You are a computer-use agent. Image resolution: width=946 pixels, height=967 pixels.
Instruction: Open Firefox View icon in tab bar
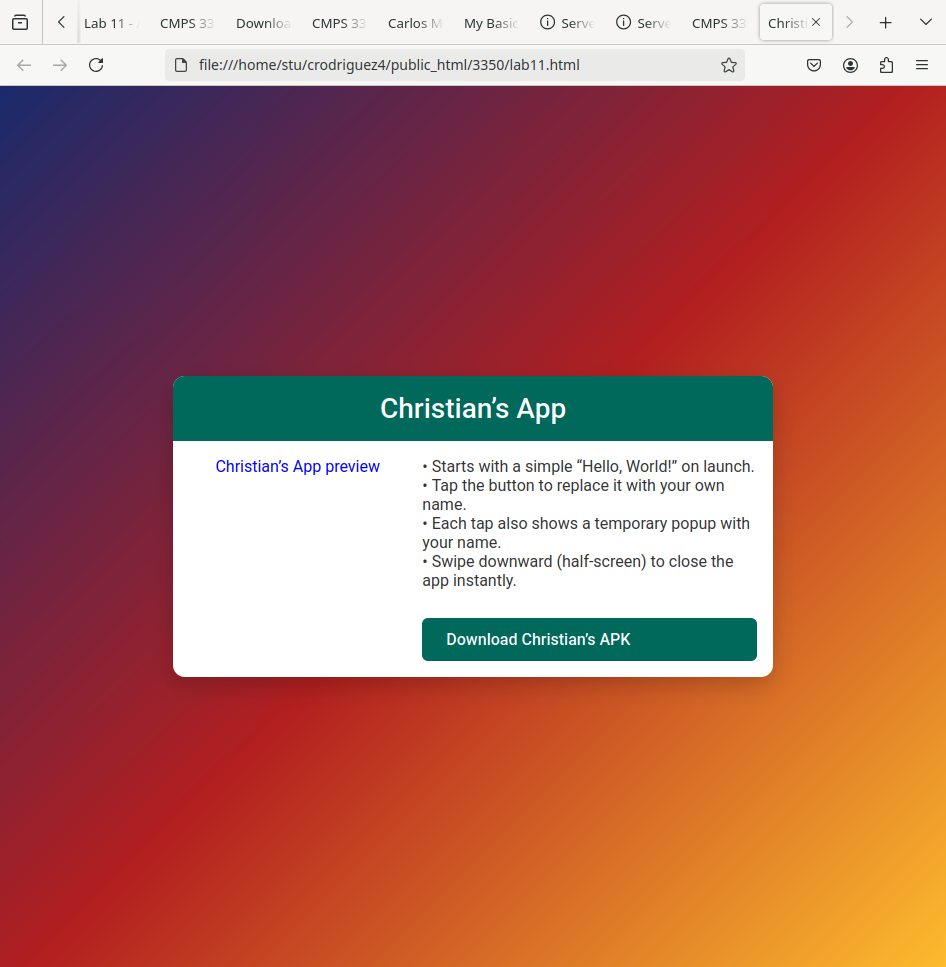tap(20, 22)
